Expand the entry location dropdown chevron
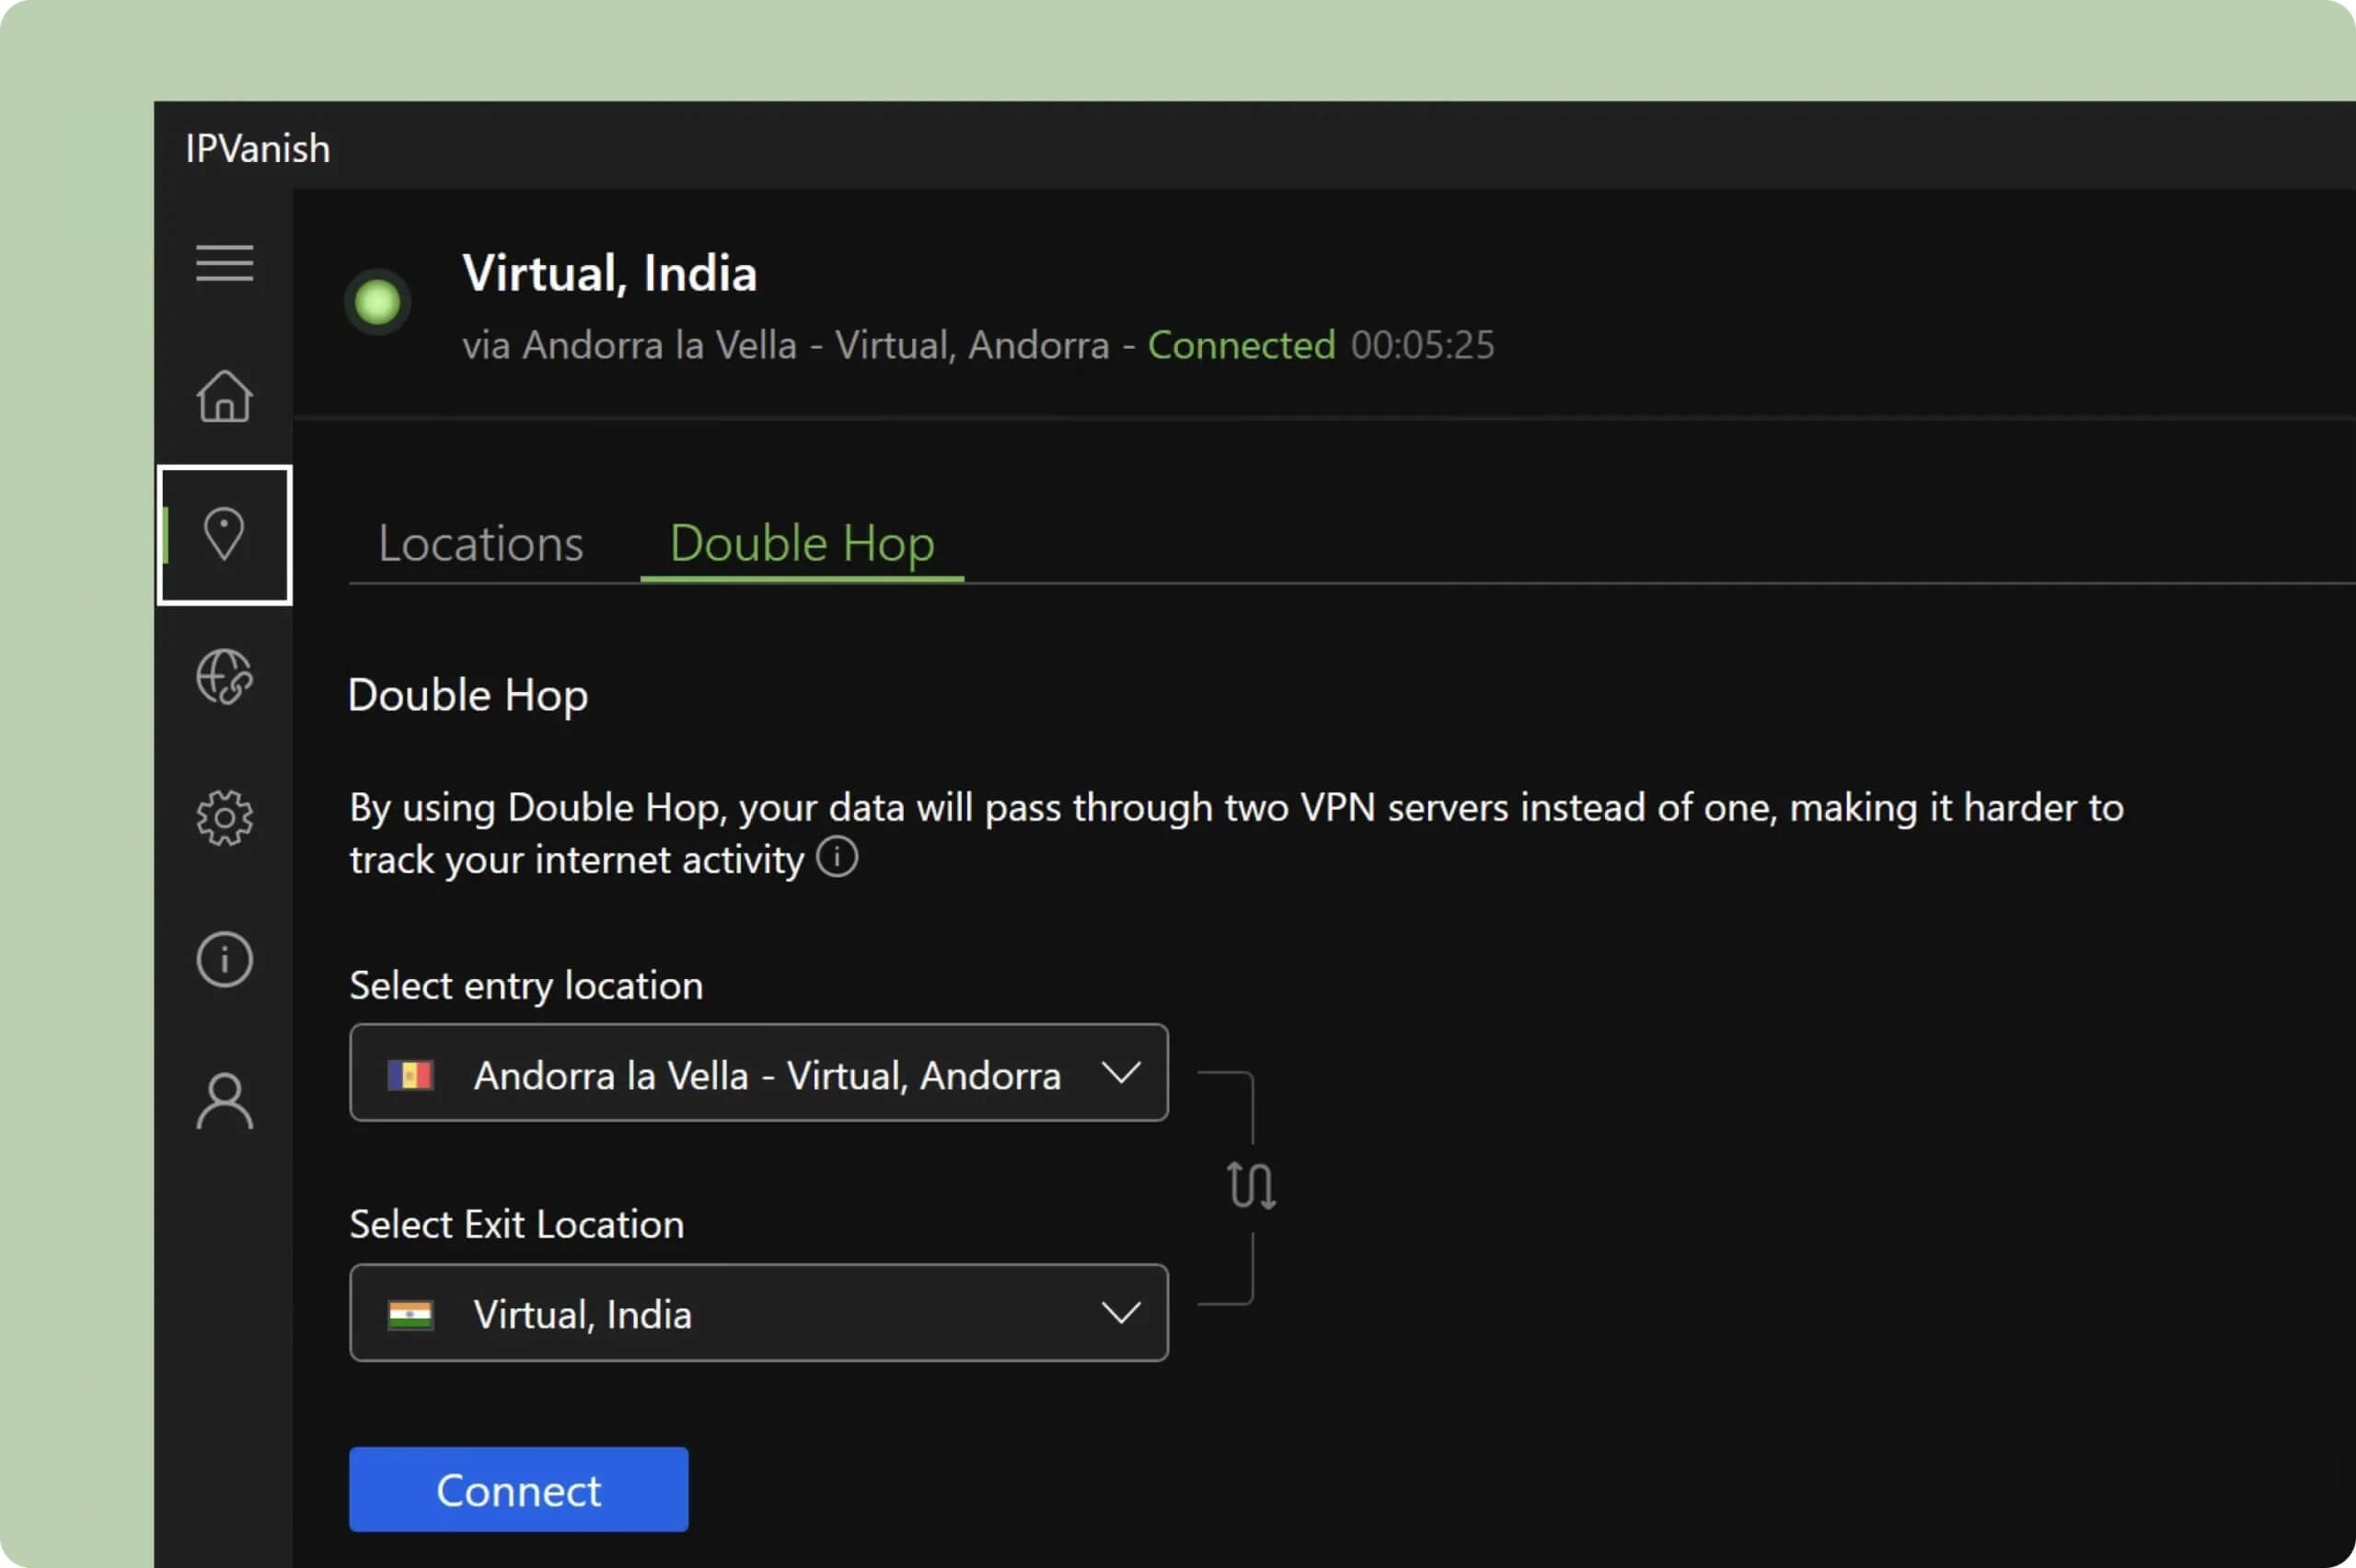The image size is (2356, 1568). [x=1120, y=1073]
